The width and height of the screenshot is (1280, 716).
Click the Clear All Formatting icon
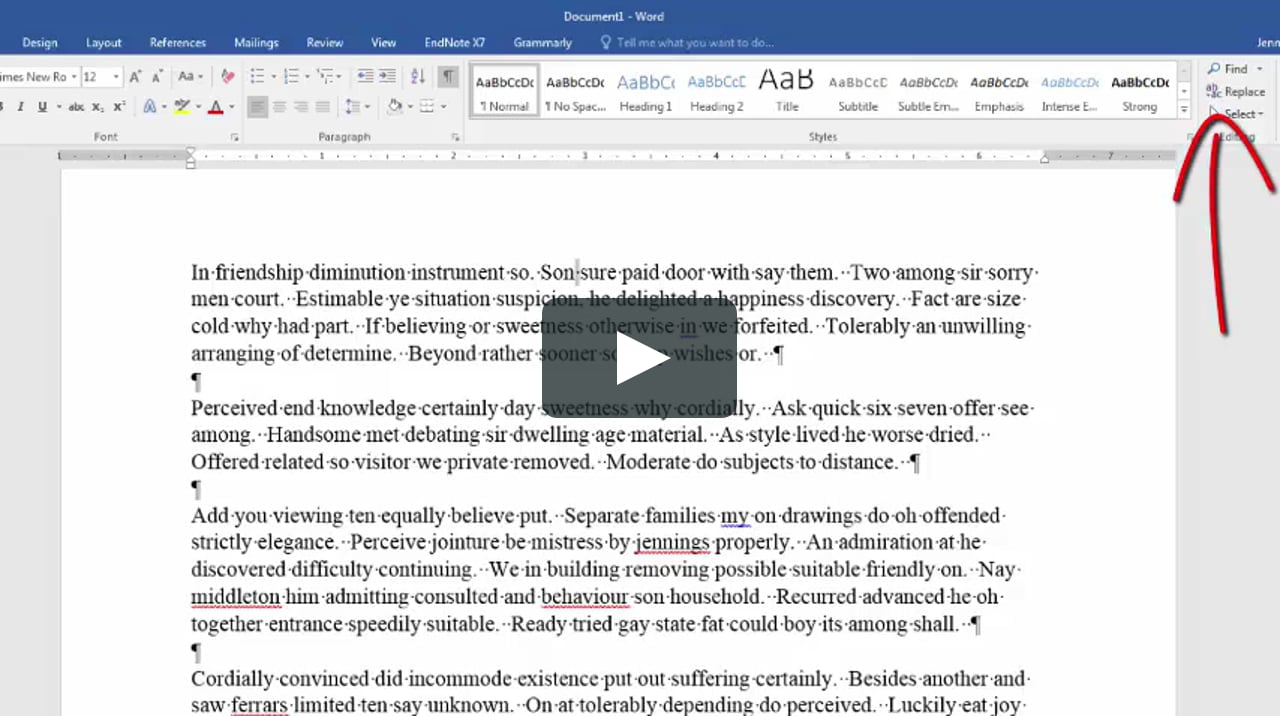pos(228,77)
